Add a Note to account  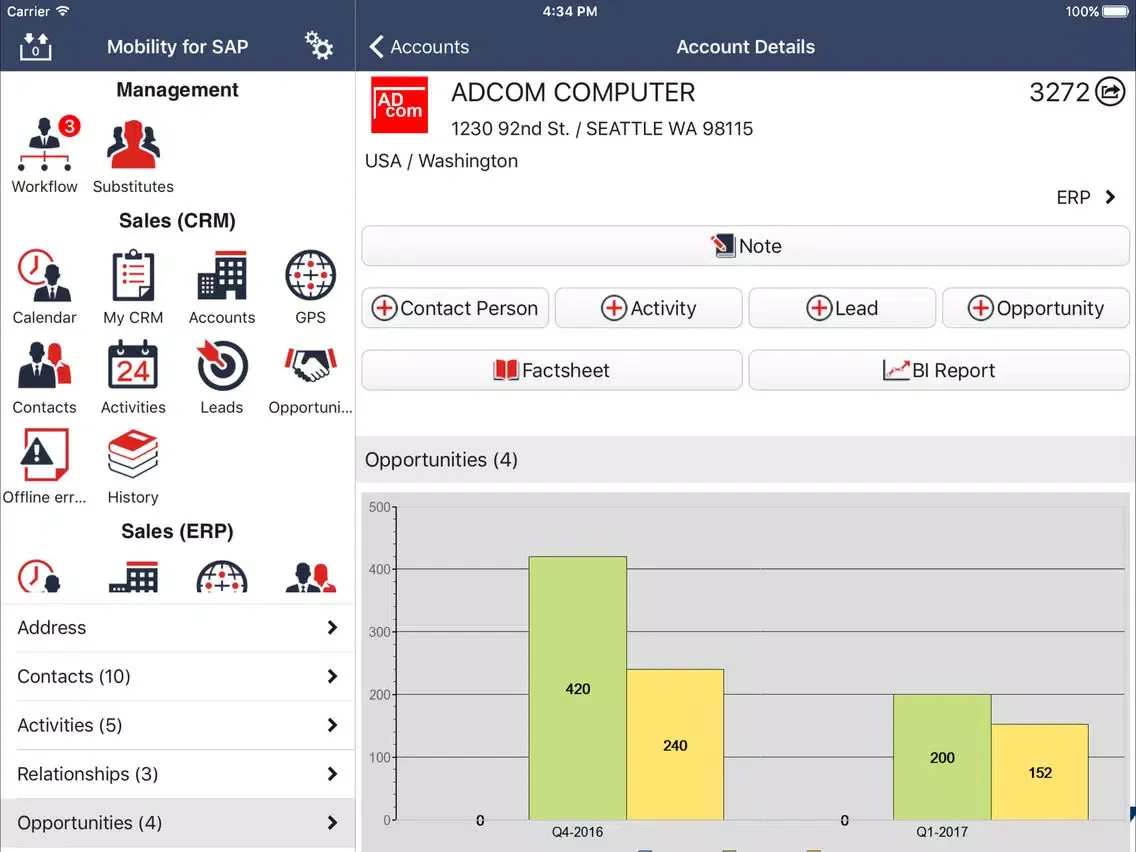(x=746, y=246)
